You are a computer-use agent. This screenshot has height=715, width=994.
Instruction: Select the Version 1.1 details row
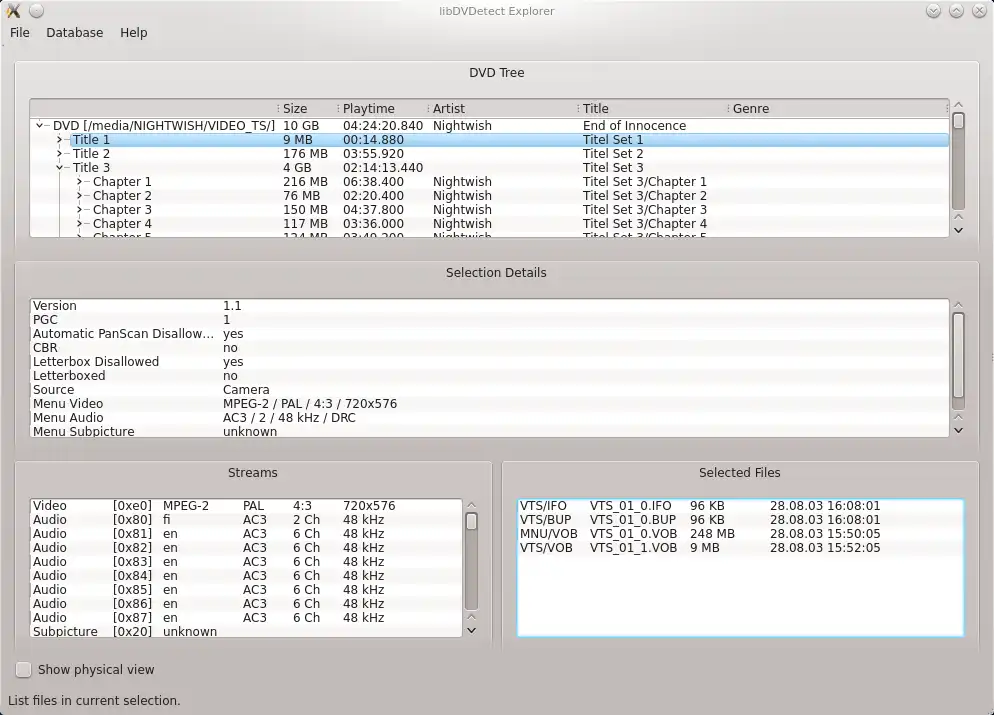click(489, 306)
